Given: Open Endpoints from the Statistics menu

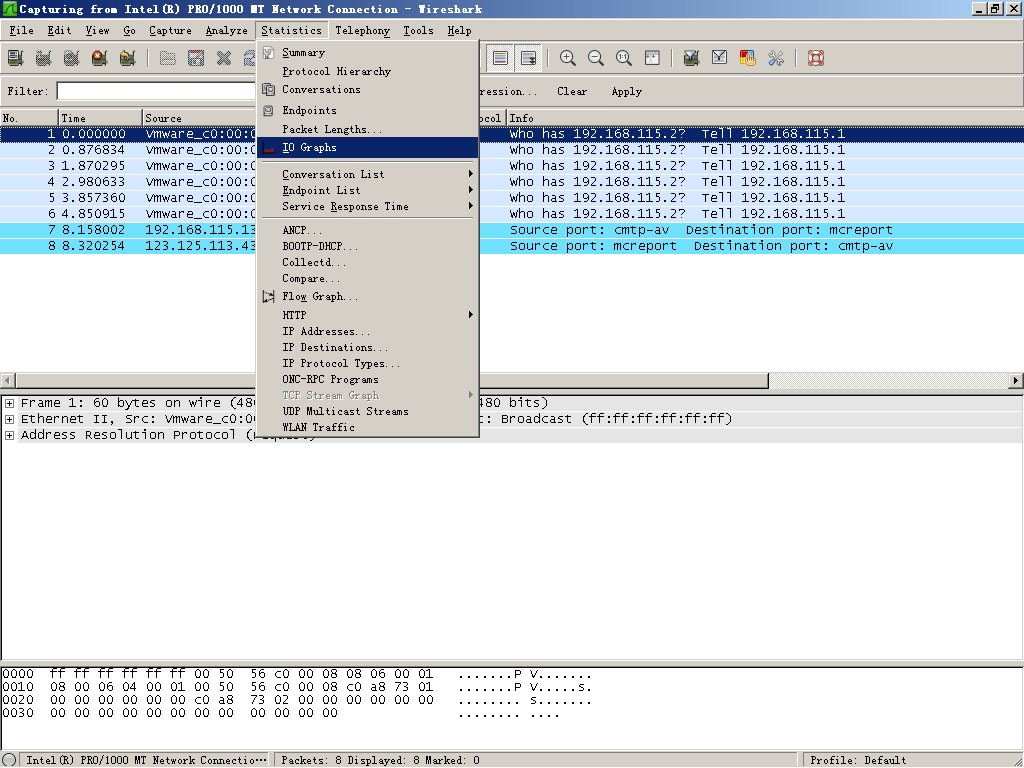Looking at the screenshot, I should [x=368, y=110].
